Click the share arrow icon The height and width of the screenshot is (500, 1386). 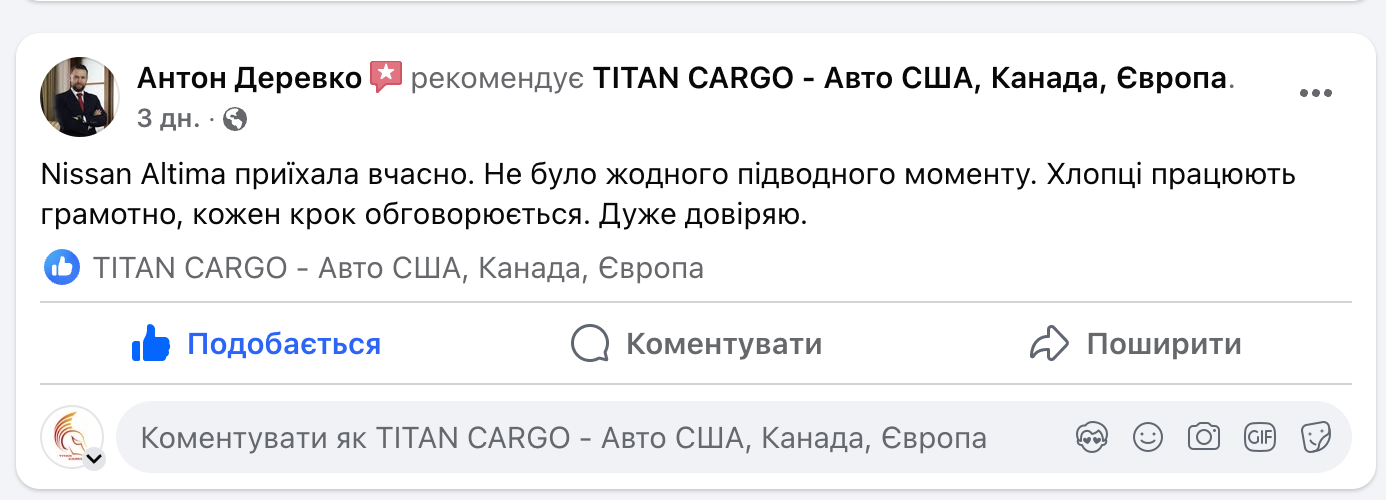click(x=1049, y=345)
